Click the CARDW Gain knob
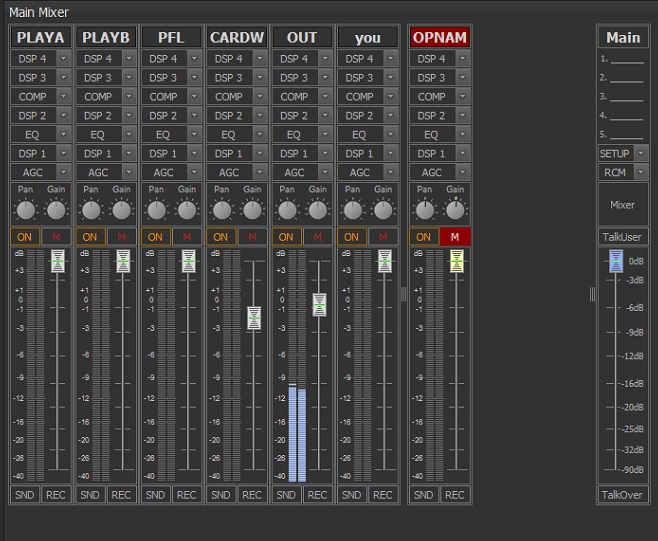The height and width of the screenshot is (541, 658). (252, 210)
